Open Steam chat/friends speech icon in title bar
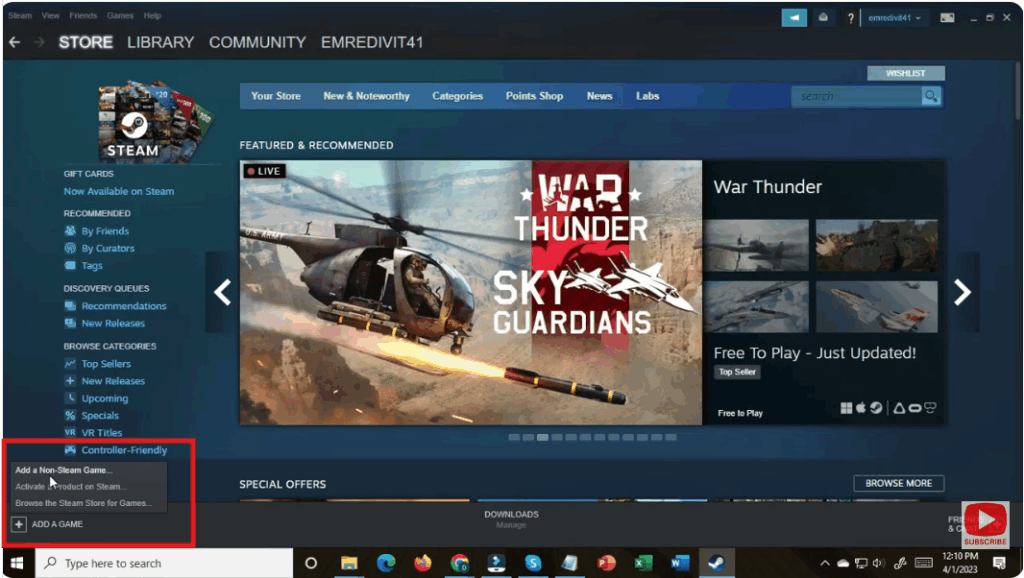 (x=794, y=17)
